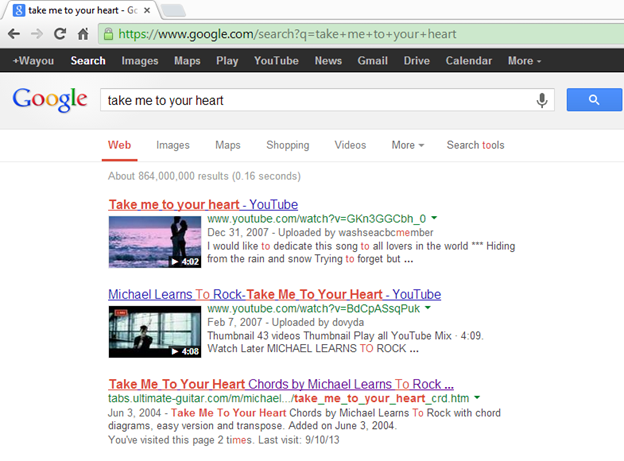Close the 'take me to your heart' tab
The image size is (624, 461).
pos(147,10)
